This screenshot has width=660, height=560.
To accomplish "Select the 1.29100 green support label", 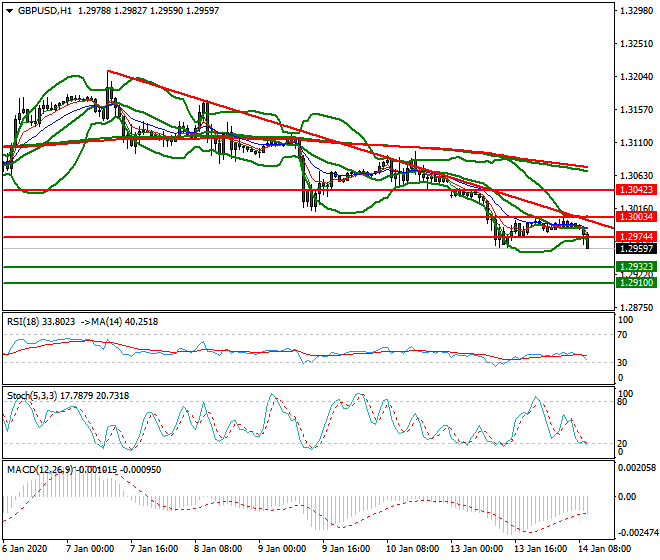I will pos(635,283).
